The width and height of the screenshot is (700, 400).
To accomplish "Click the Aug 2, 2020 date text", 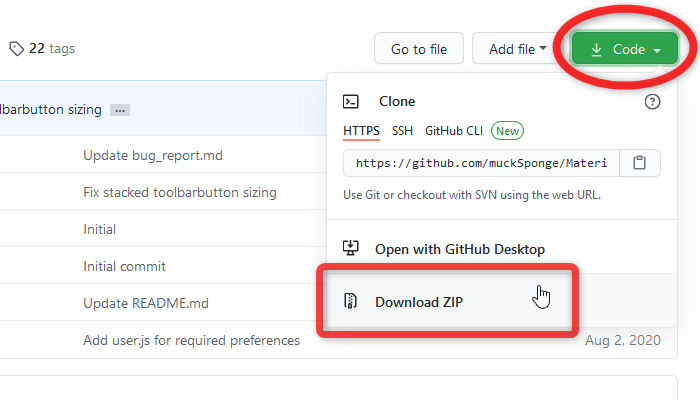I will 623,340.
